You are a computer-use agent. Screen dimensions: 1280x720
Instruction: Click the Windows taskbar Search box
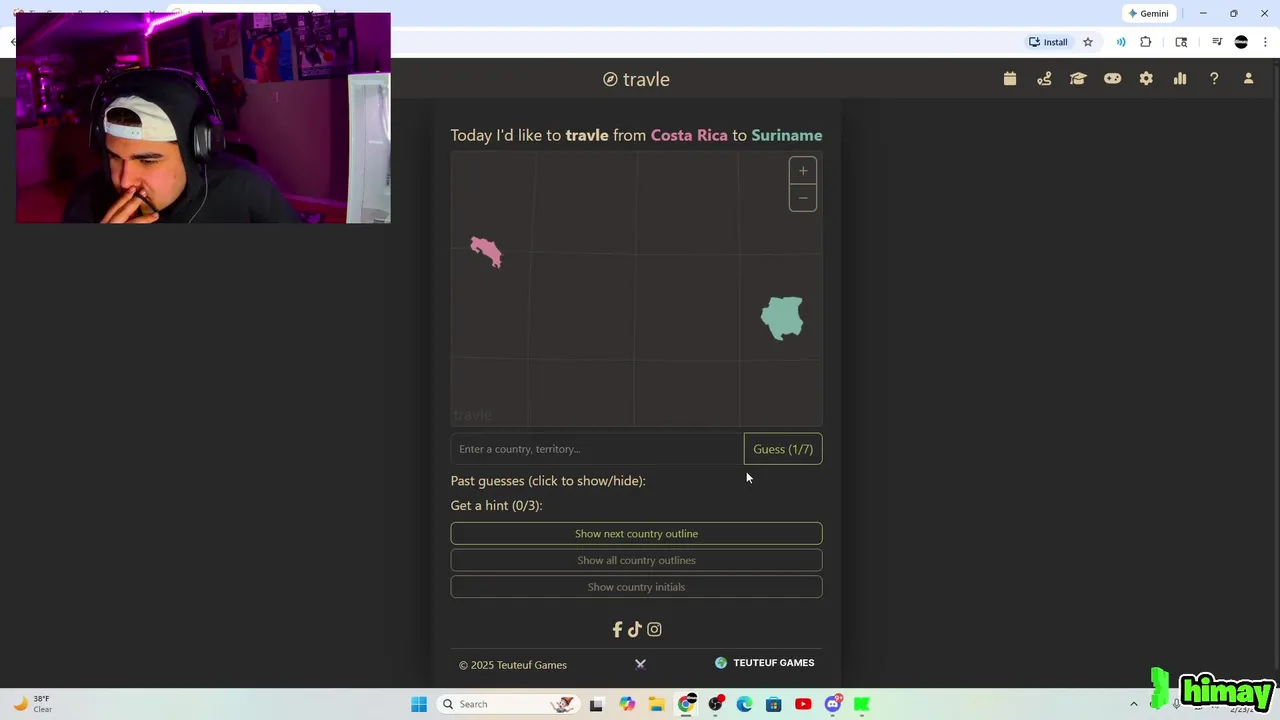click(509, 704)
